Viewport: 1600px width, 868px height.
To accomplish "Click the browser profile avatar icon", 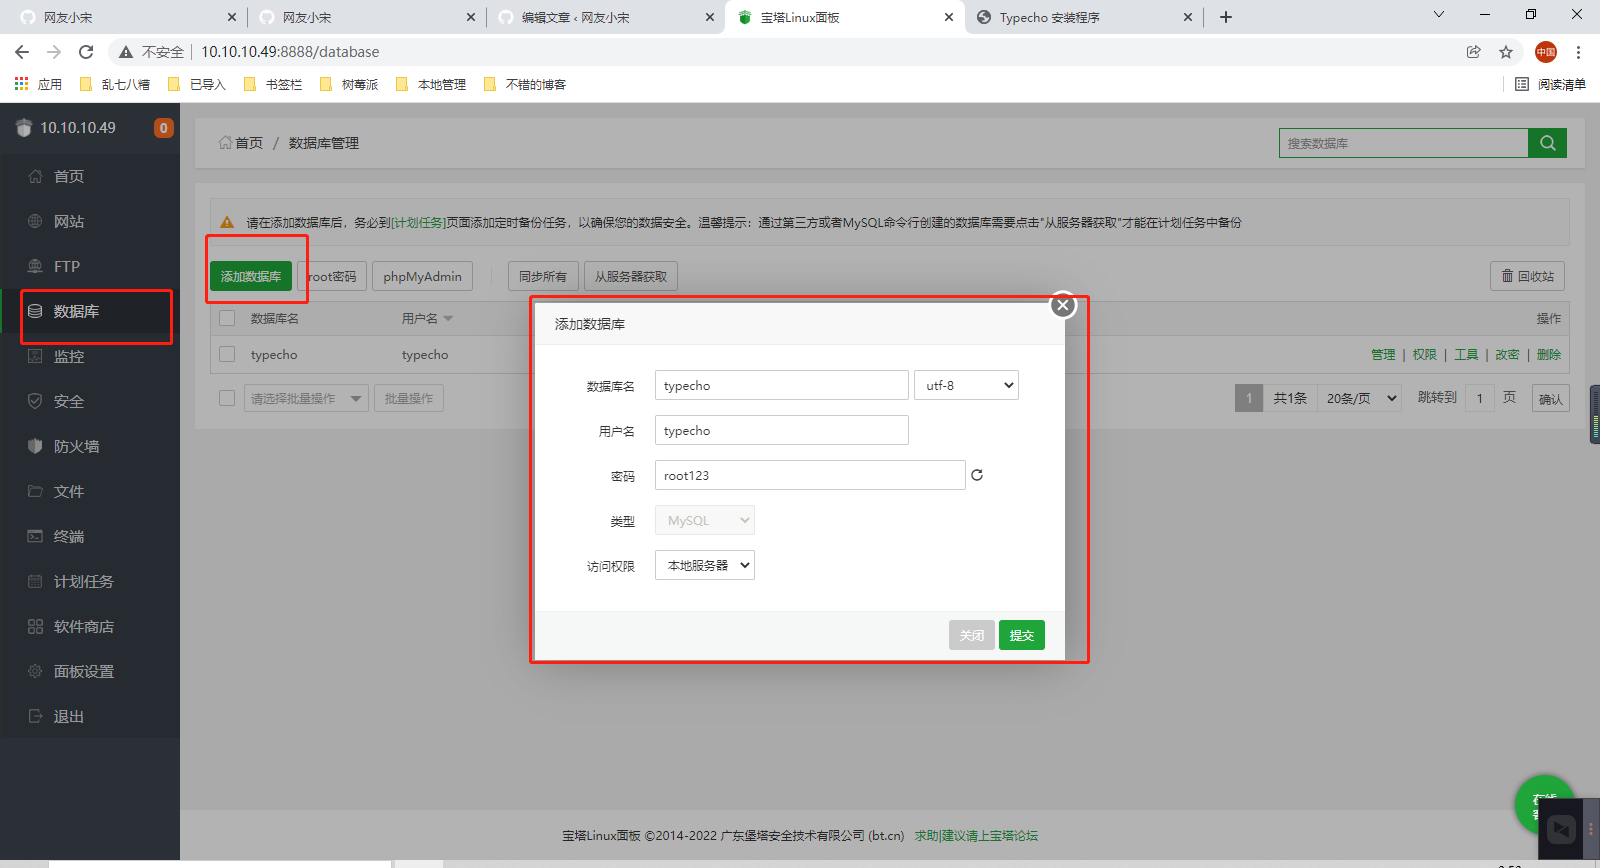I will point(1546,52).
